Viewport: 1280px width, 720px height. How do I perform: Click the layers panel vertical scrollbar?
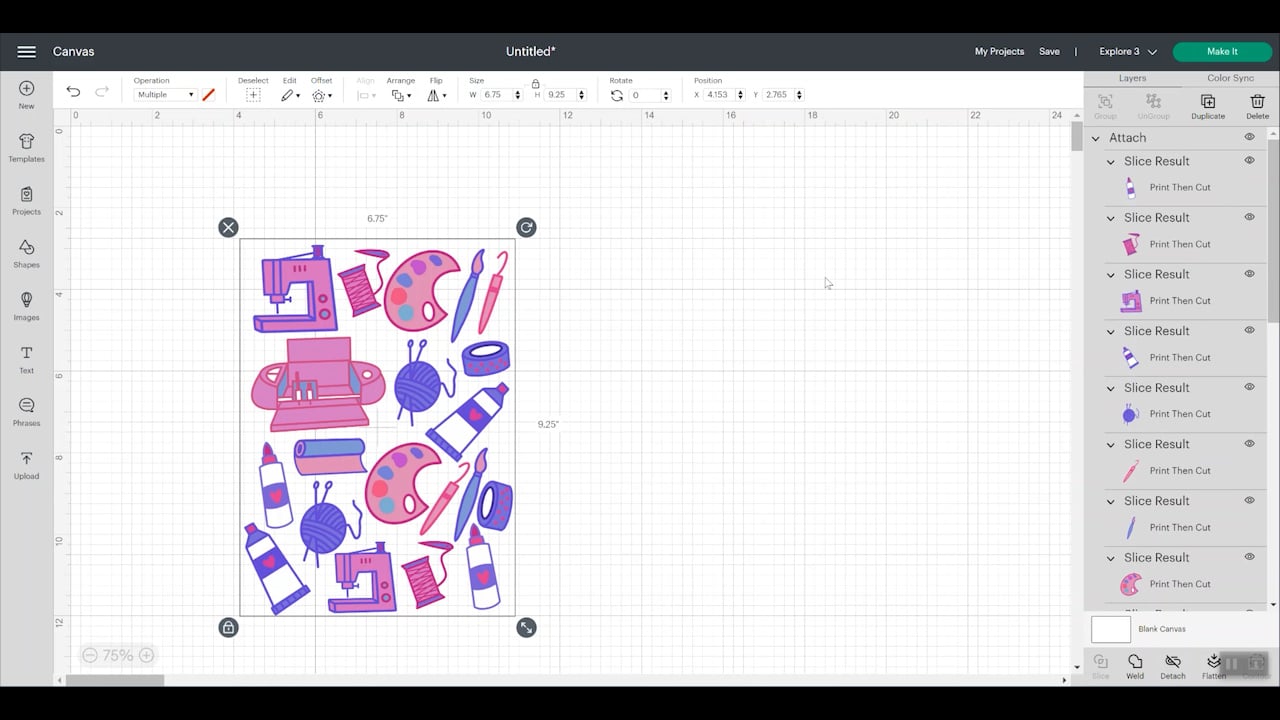[1273, 230]
